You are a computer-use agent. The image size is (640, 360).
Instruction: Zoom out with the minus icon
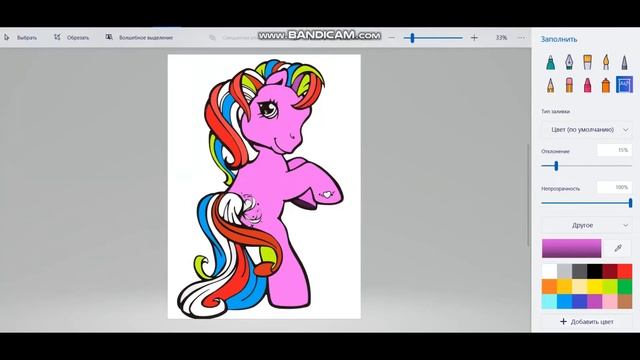pos(391,38)
